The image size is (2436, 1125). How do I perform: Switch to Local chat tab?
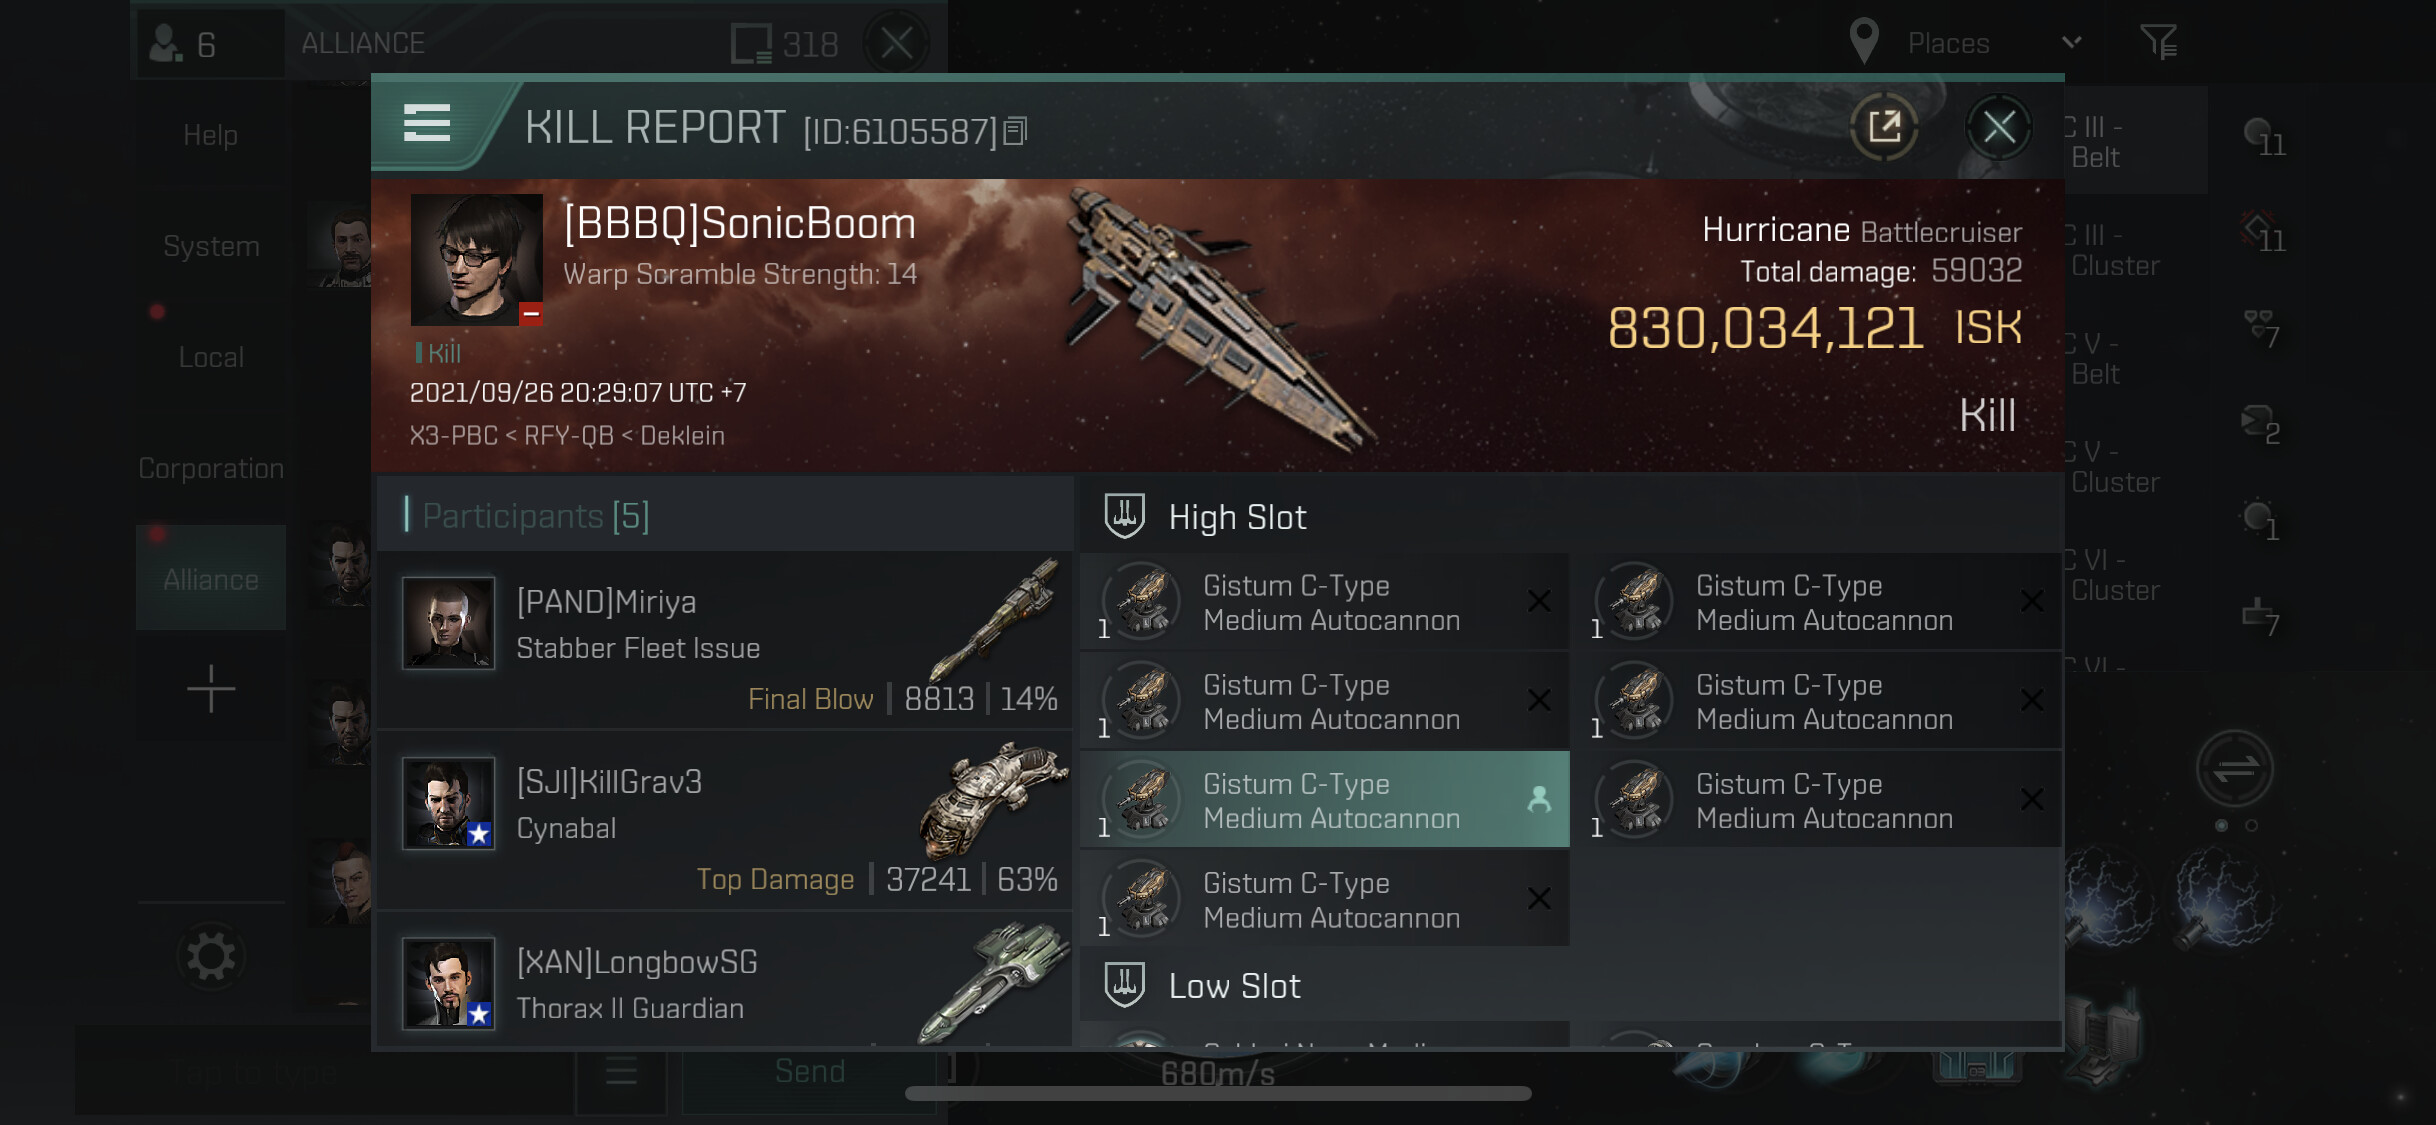click(211, 357)
